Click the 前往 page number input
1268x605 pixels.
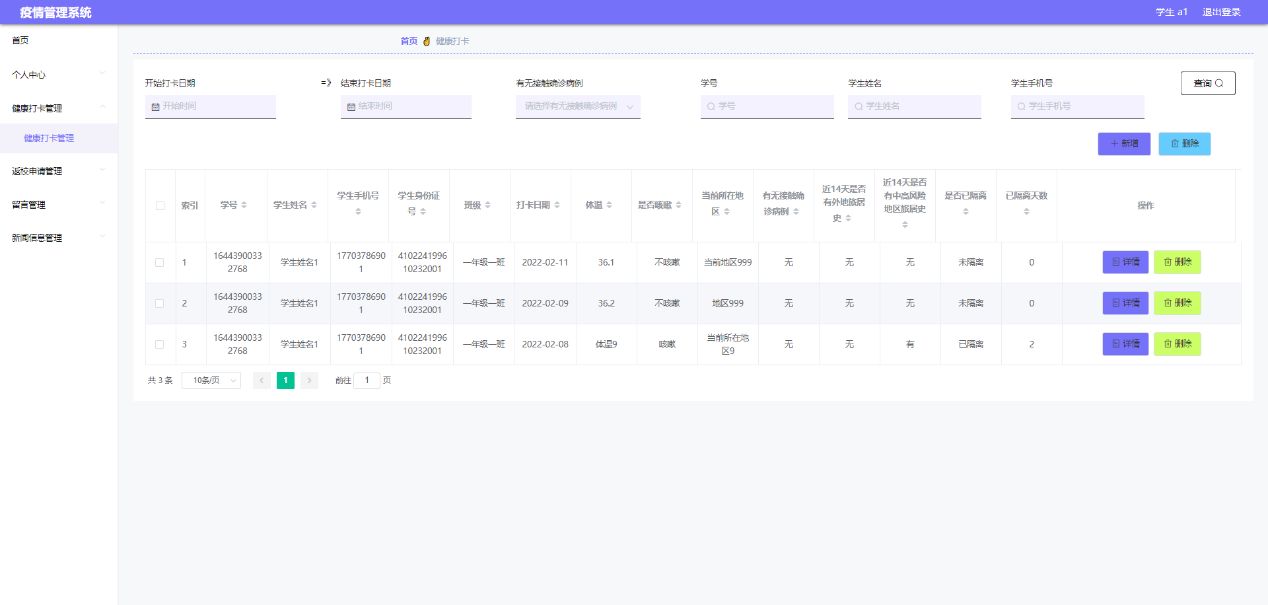pos(367,380)
